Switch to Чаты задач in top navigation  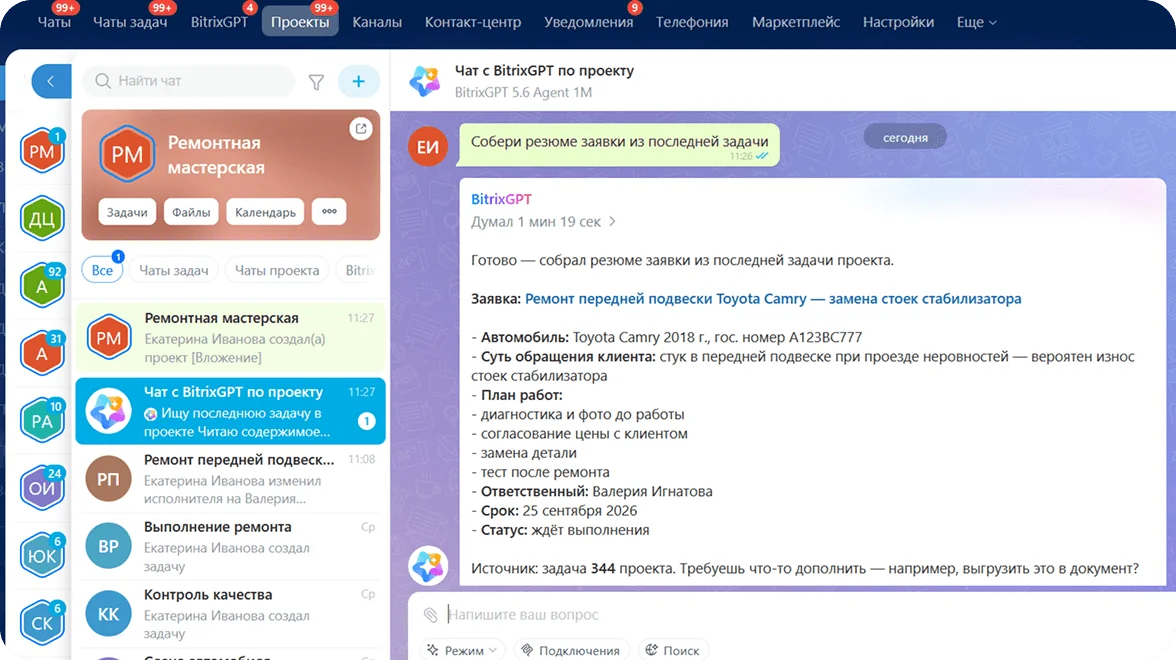pyautogui.click(x=130, y=22)
